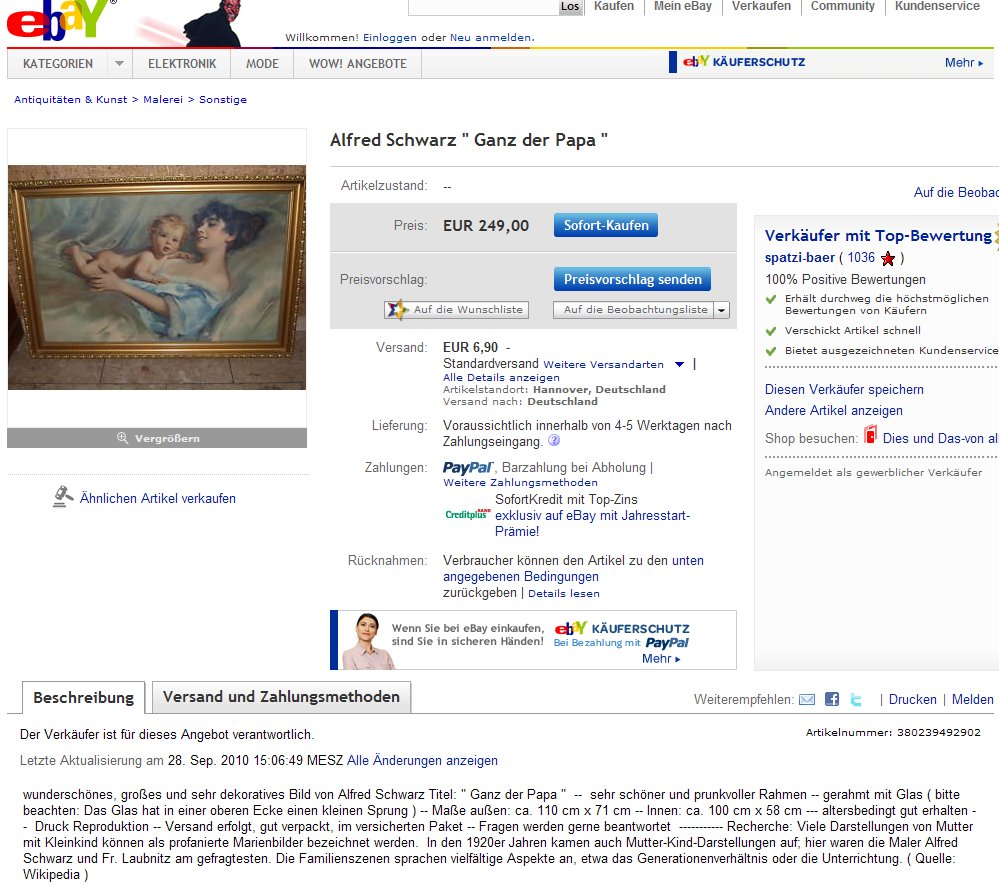Click Preisvorschlag senden button

click(632, 279)
